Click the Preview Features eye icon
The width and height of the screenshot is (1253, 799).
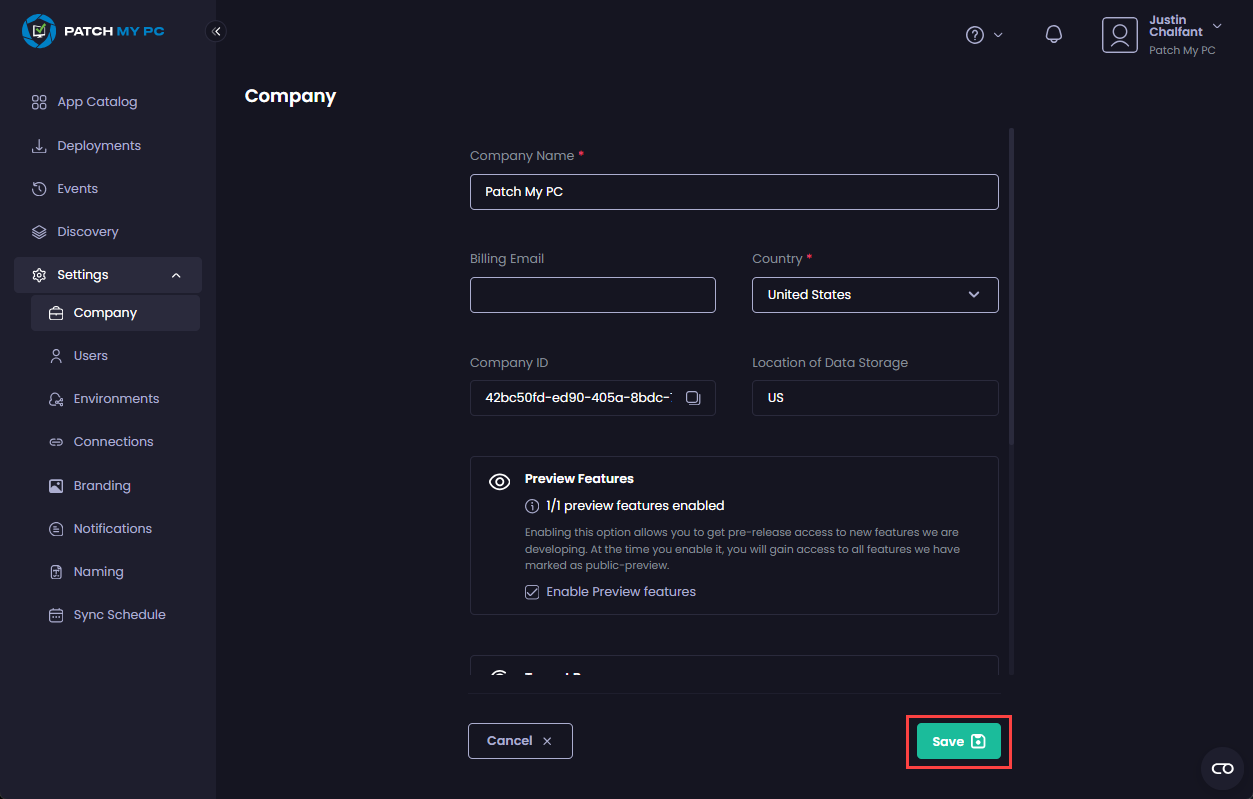coord(499,482)
